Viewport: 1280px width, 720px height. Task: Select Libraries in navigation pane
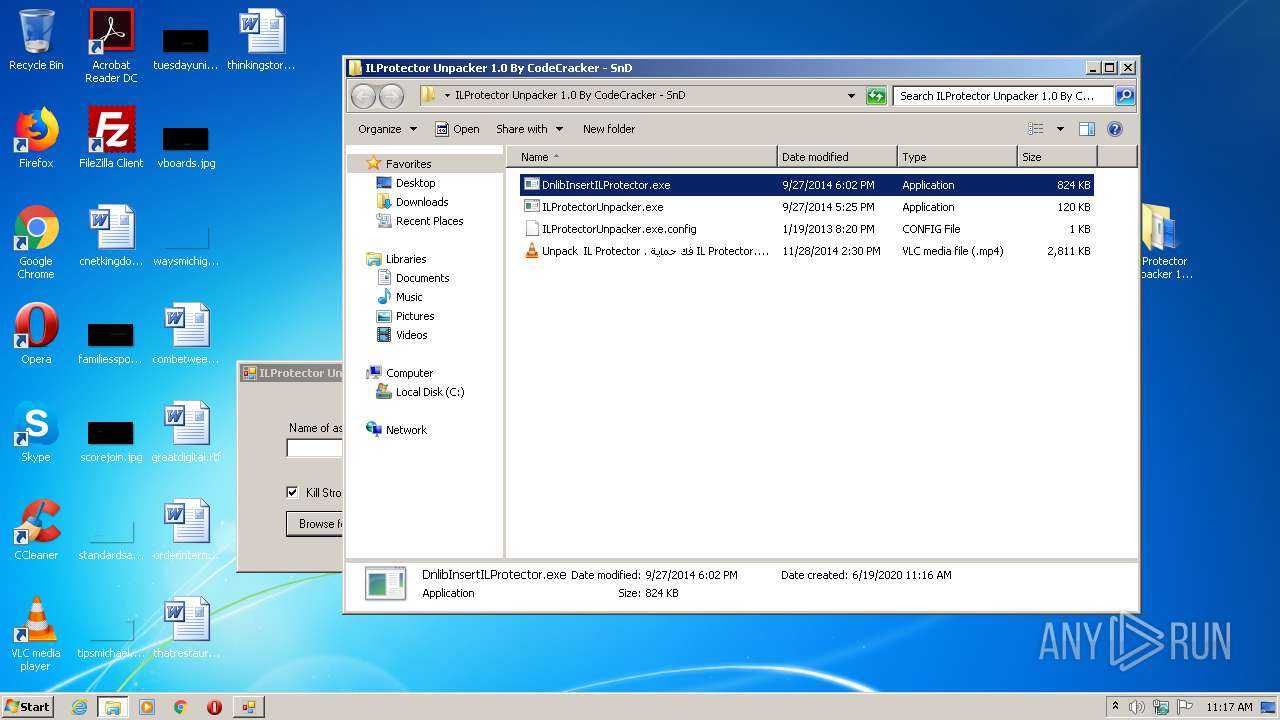[x=406, y=259]
